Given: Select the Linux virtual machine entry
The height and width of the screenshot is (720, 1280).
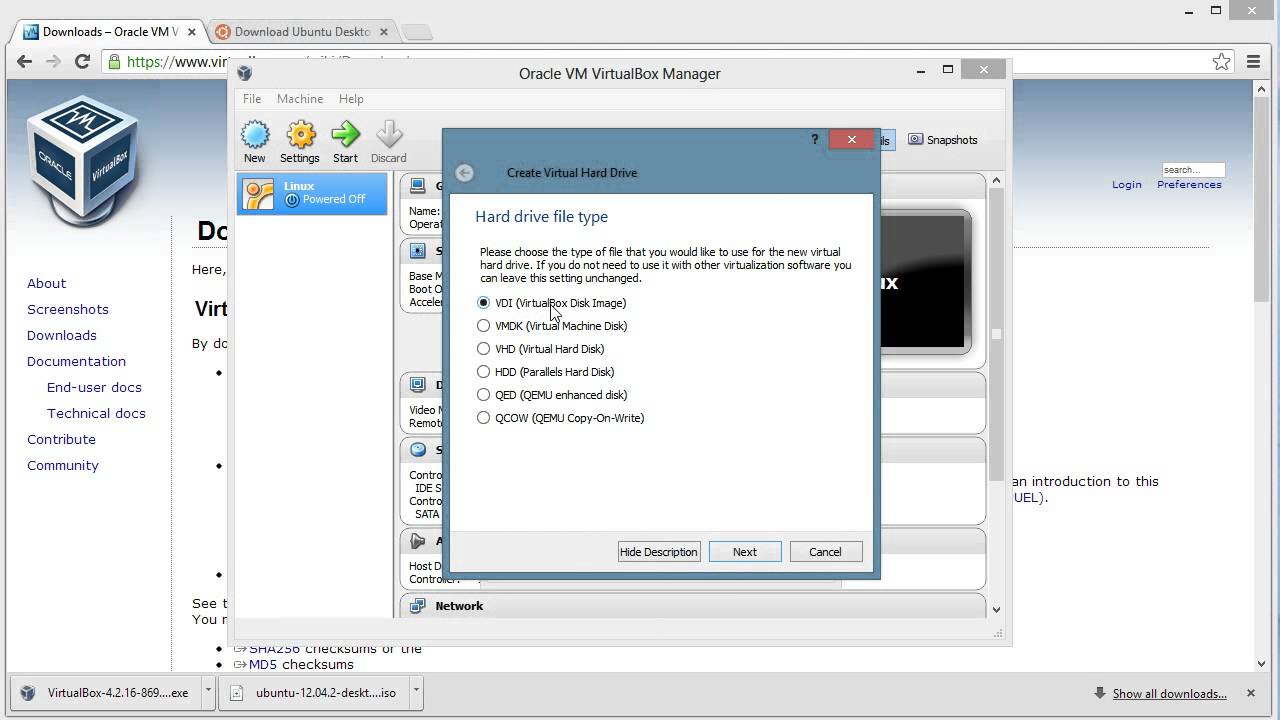Looking at the screenshot, I should pos(312,193).
